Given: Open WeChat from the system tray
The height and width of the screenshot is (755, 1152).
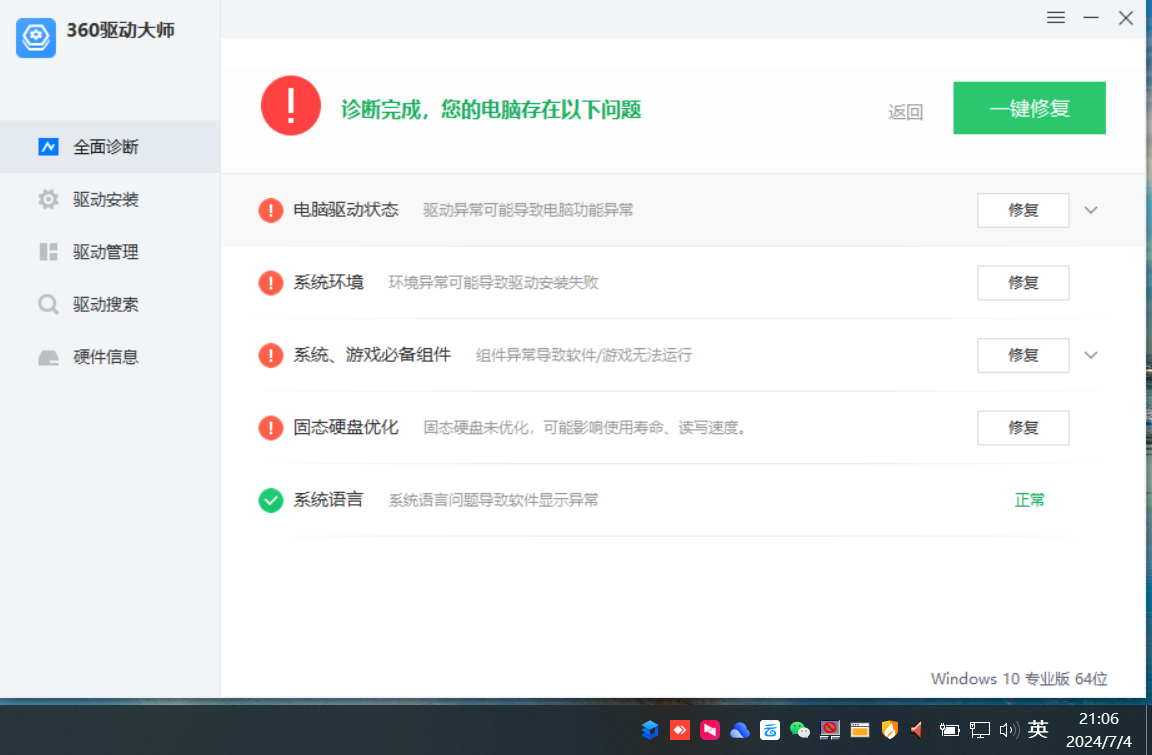Looking at the screenshot, I should 800,730.
